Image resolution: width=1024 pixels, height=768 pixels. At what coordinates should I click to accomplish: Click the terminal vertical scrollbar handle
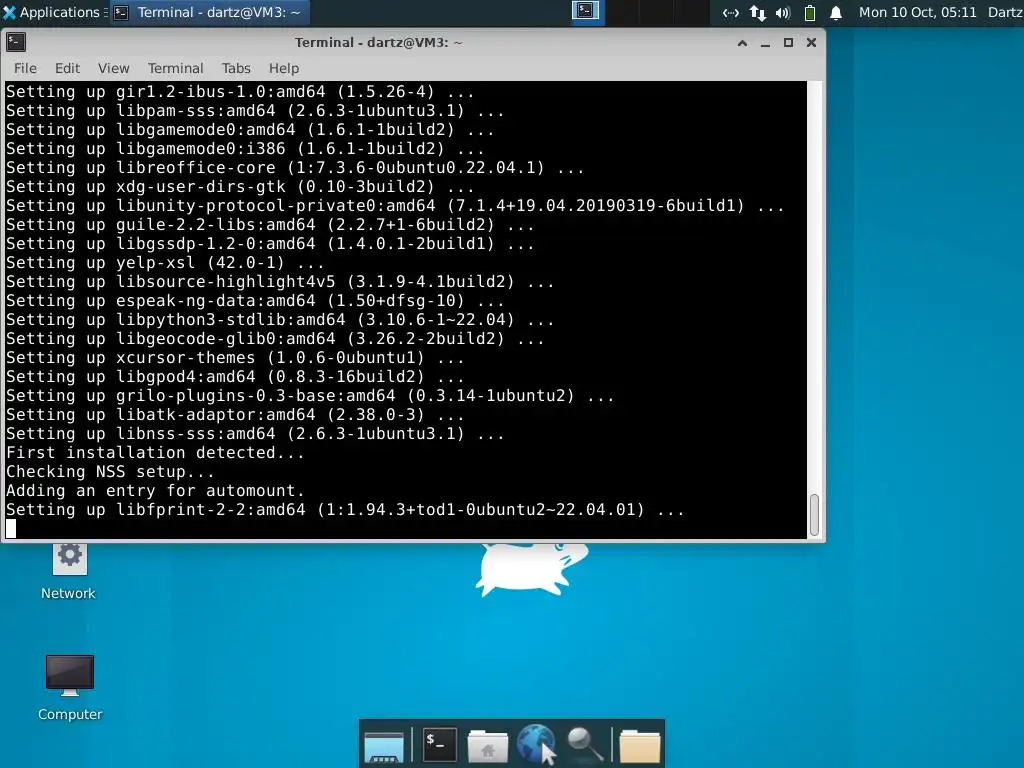pos(814,515)
